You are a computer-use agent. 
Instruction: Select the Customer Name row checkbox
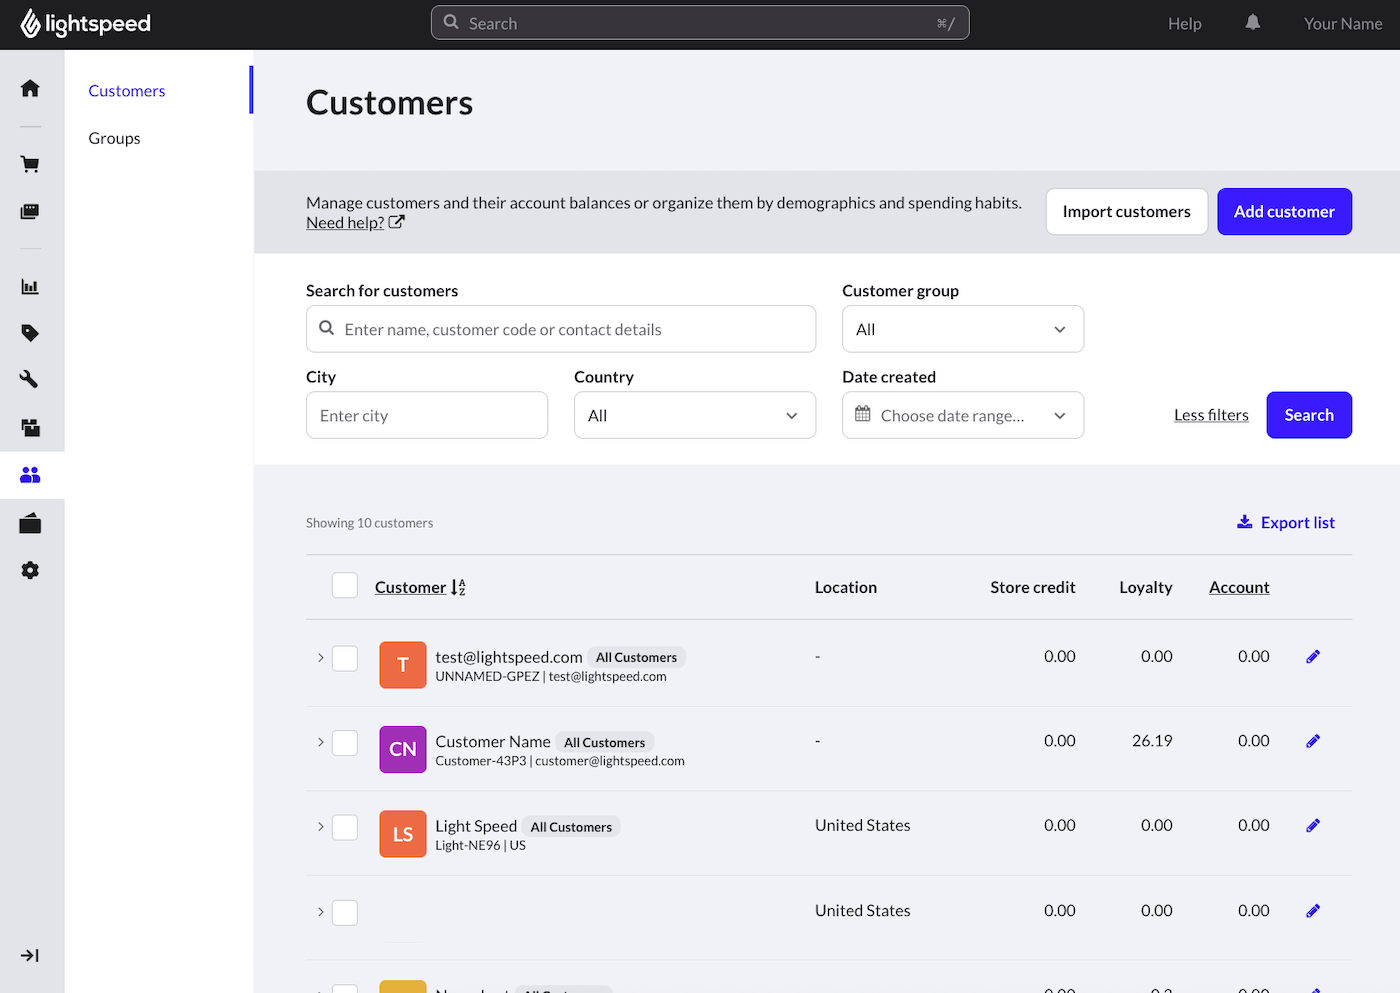pyautogui.click(x=345, y=743)
